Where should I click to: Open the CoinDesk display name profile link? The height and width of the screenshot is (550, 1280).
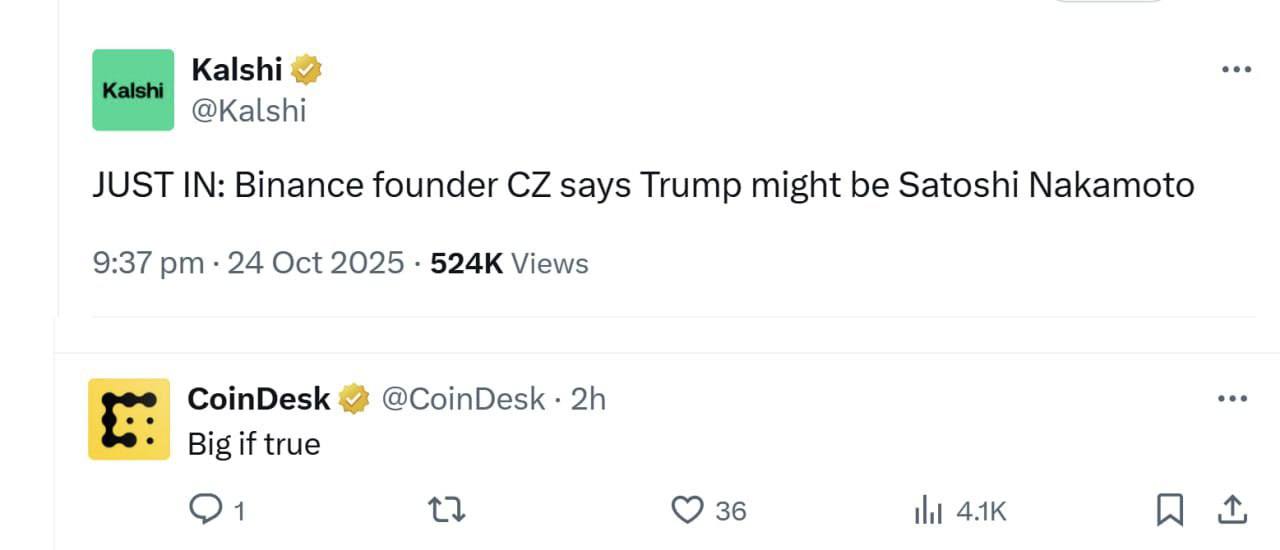(259, 399)
